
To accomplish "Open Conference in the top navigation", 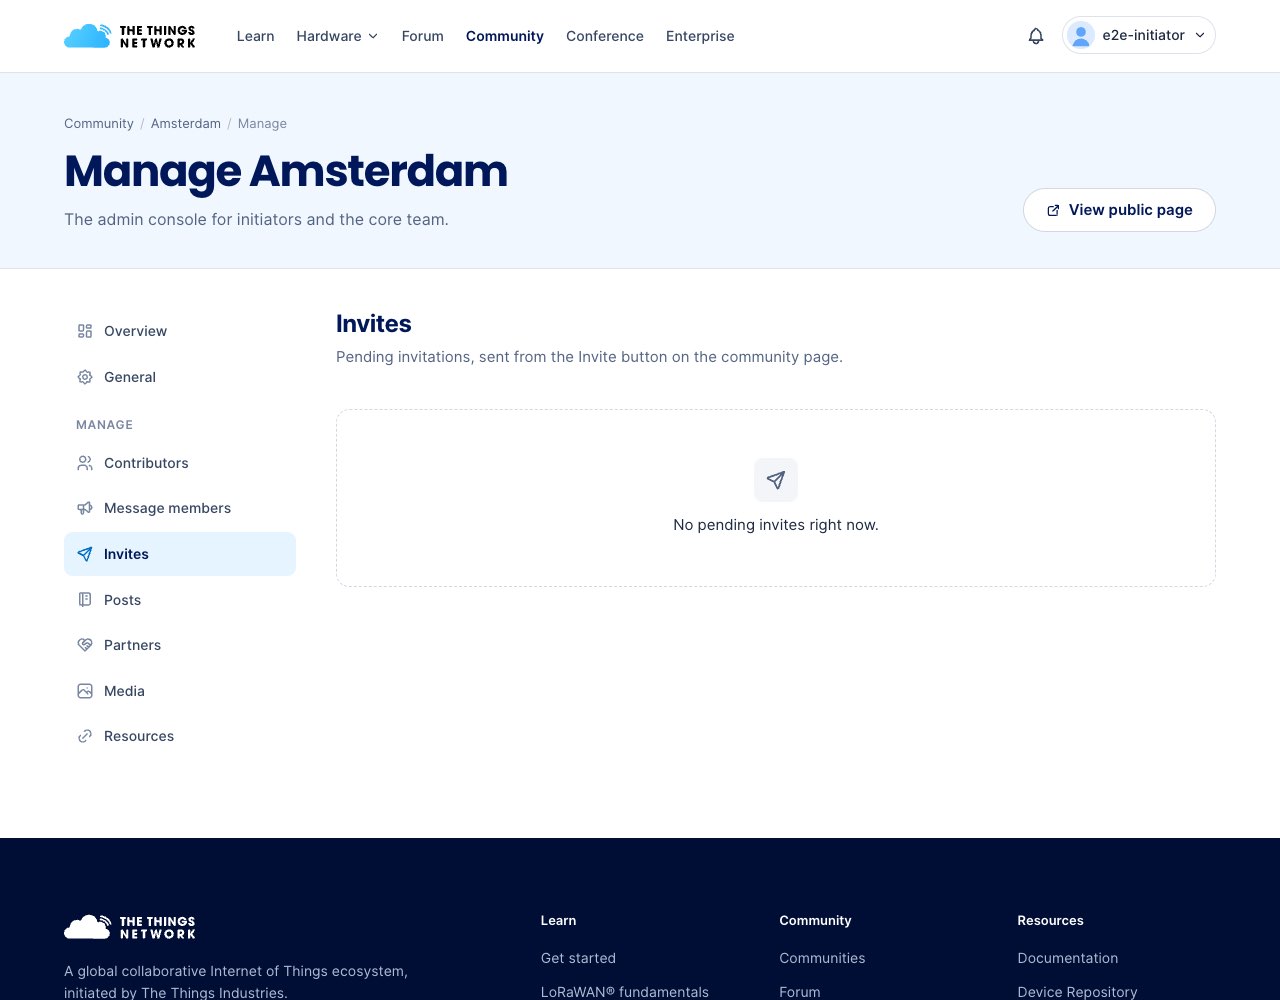I will pos(605,36).
